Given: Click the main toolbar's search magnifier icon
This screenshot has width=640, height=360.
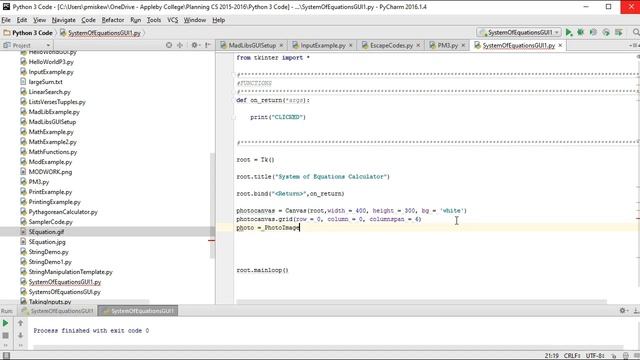Looking at the screenshot, I should (636, 32).
